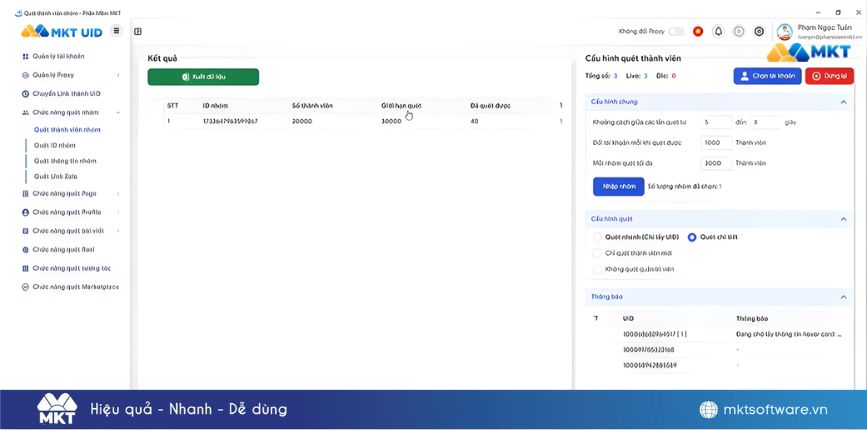Open Quét ID nhóm in the sidebar
This screenshot has height=430, width=867.
click(54, 145)
